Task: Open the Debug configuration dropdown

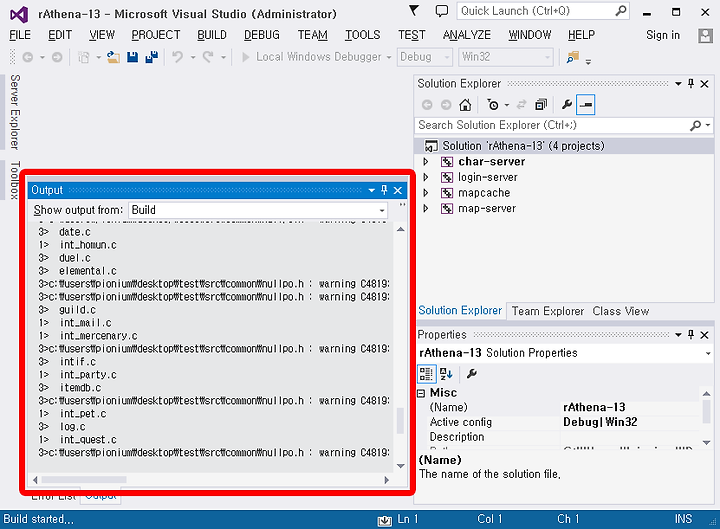Action: coord(447,57)
